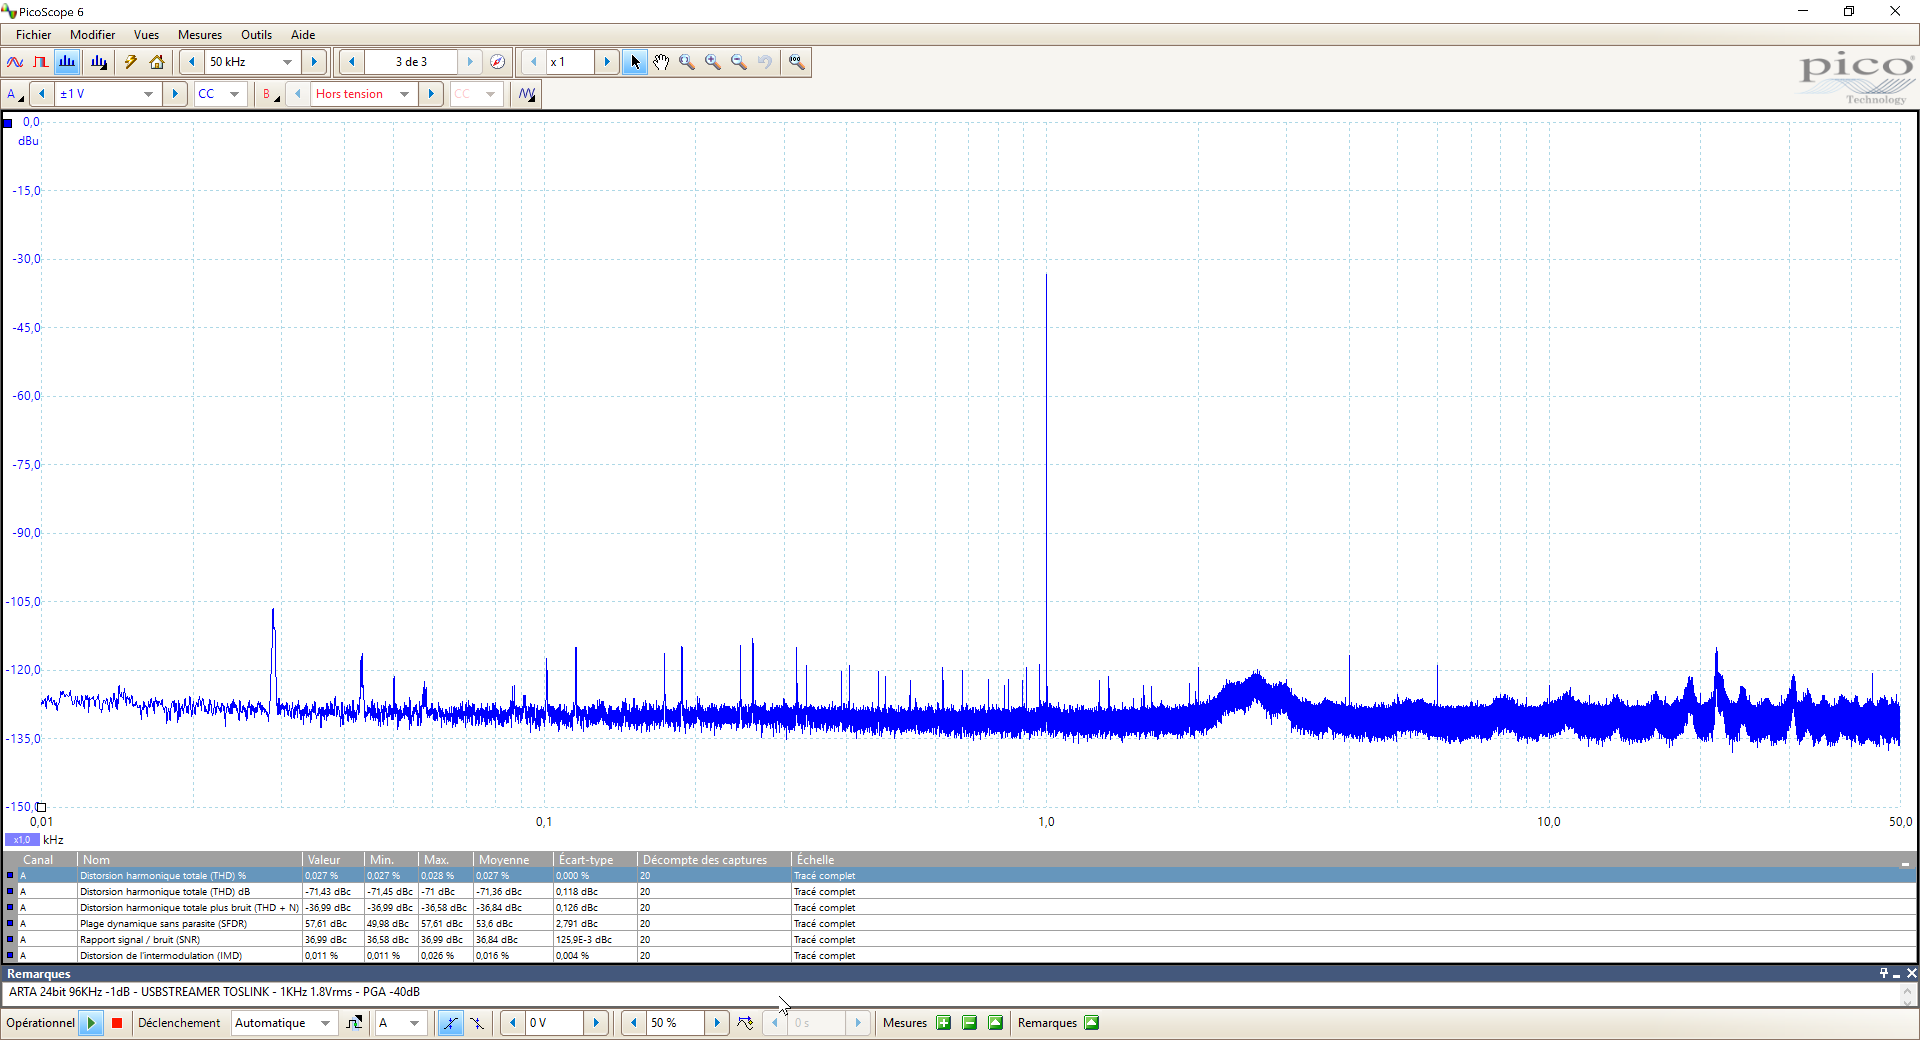The image size is (1920, 1040).
Task: Open Channel B 'Hors tension' dropdown
Action: [x=404, y=94]
